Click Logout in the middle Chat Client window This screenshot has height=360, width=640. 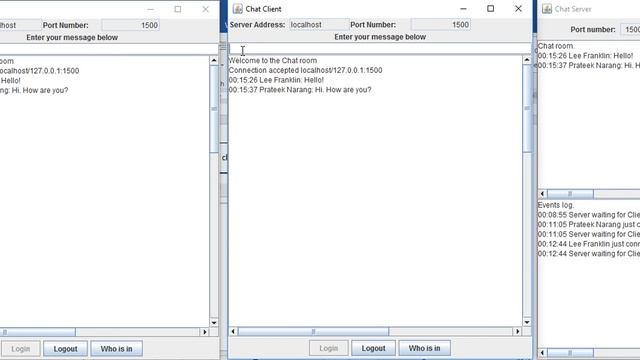(x=373, y=349)
